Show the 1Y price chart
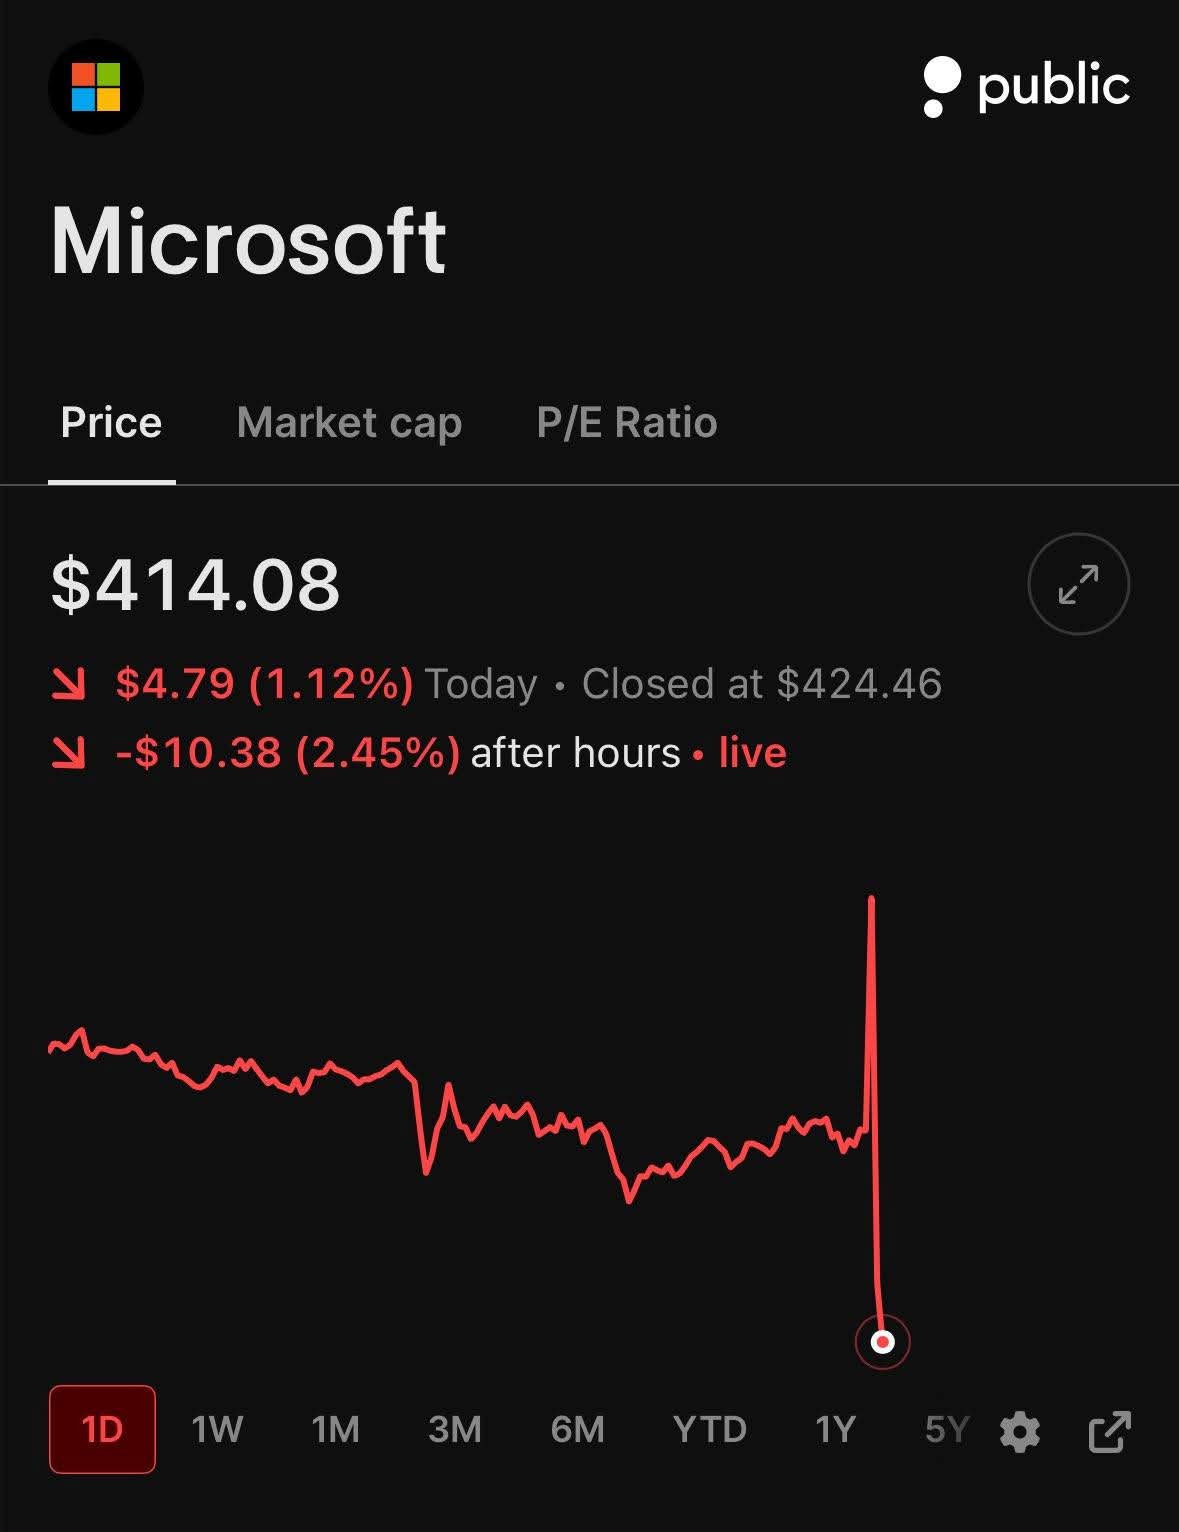This screenshot has width=1179, height=1532. 835,1430
